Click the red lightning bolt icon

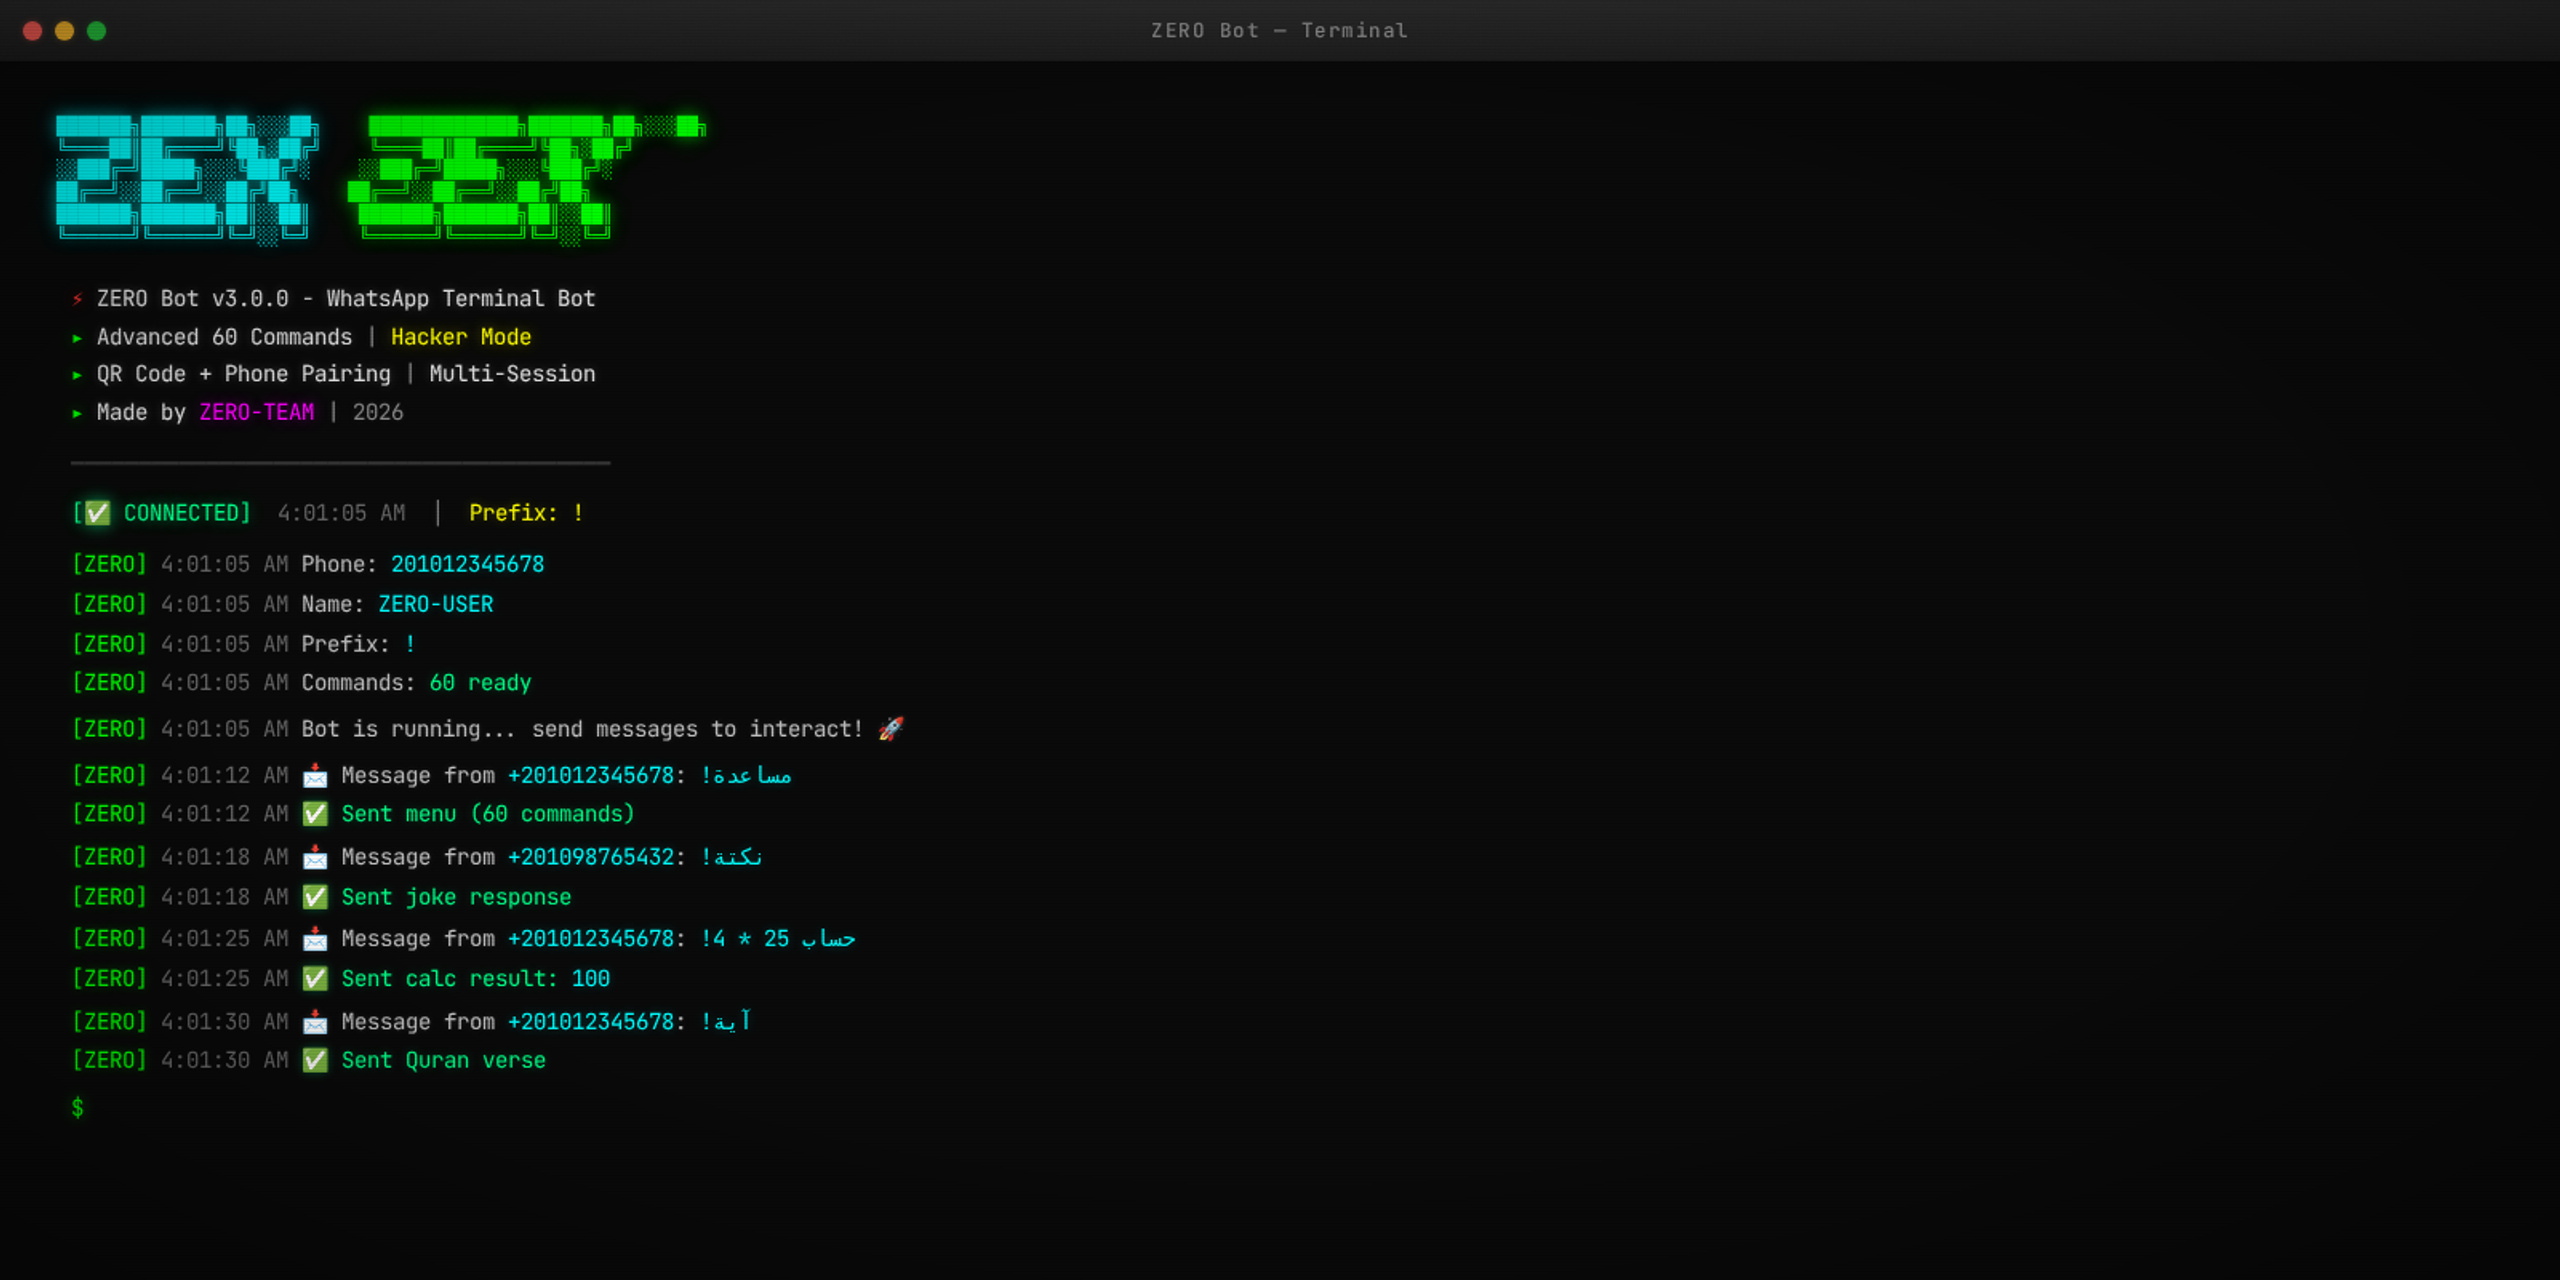point(77,299)
